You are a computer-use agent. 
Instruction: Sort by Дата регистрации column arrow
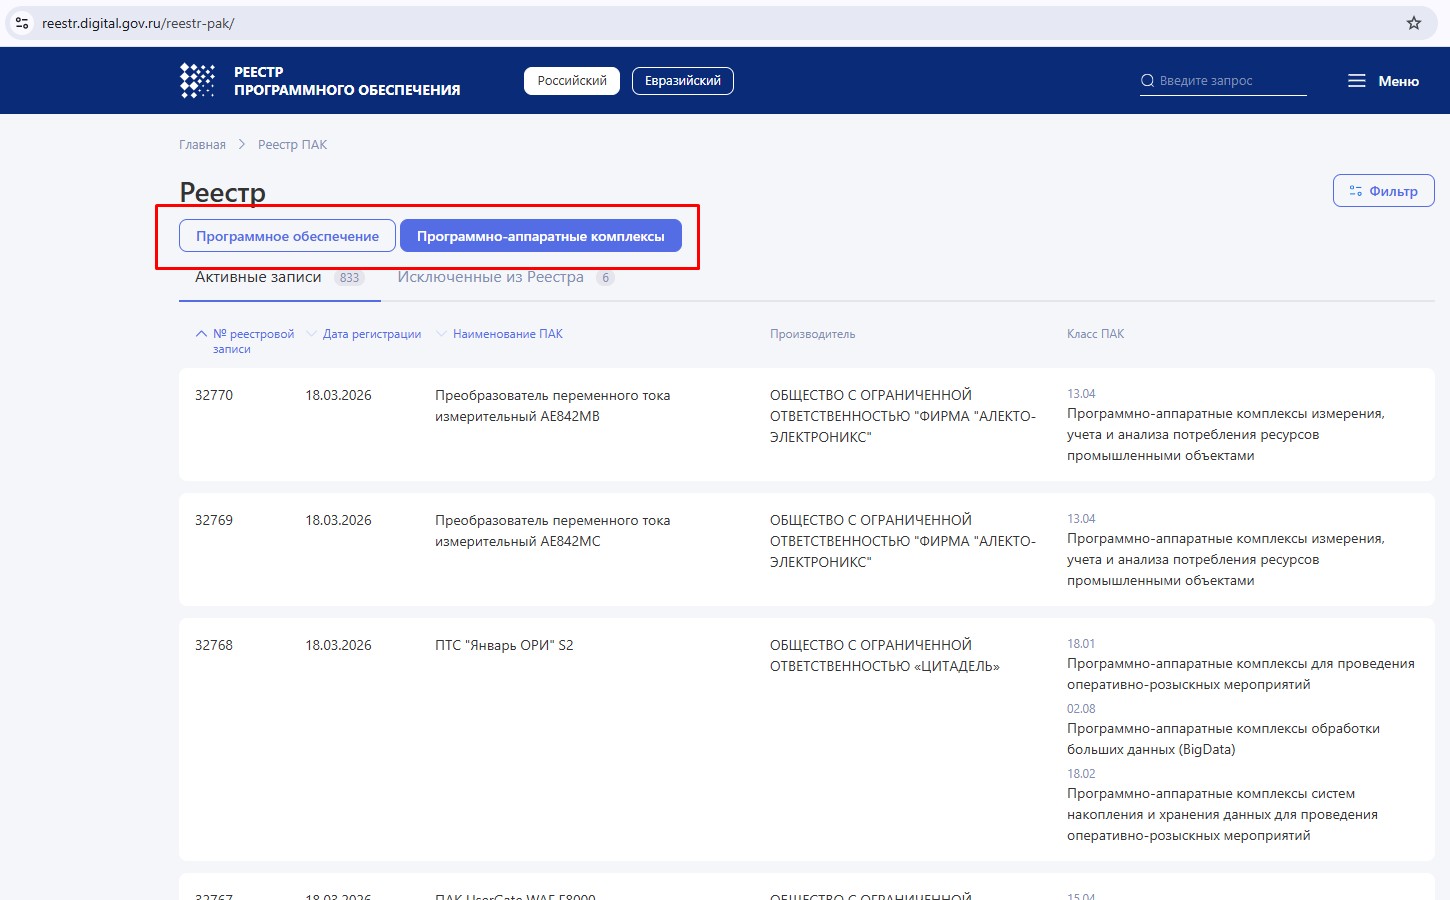click(x=312, y=334)
